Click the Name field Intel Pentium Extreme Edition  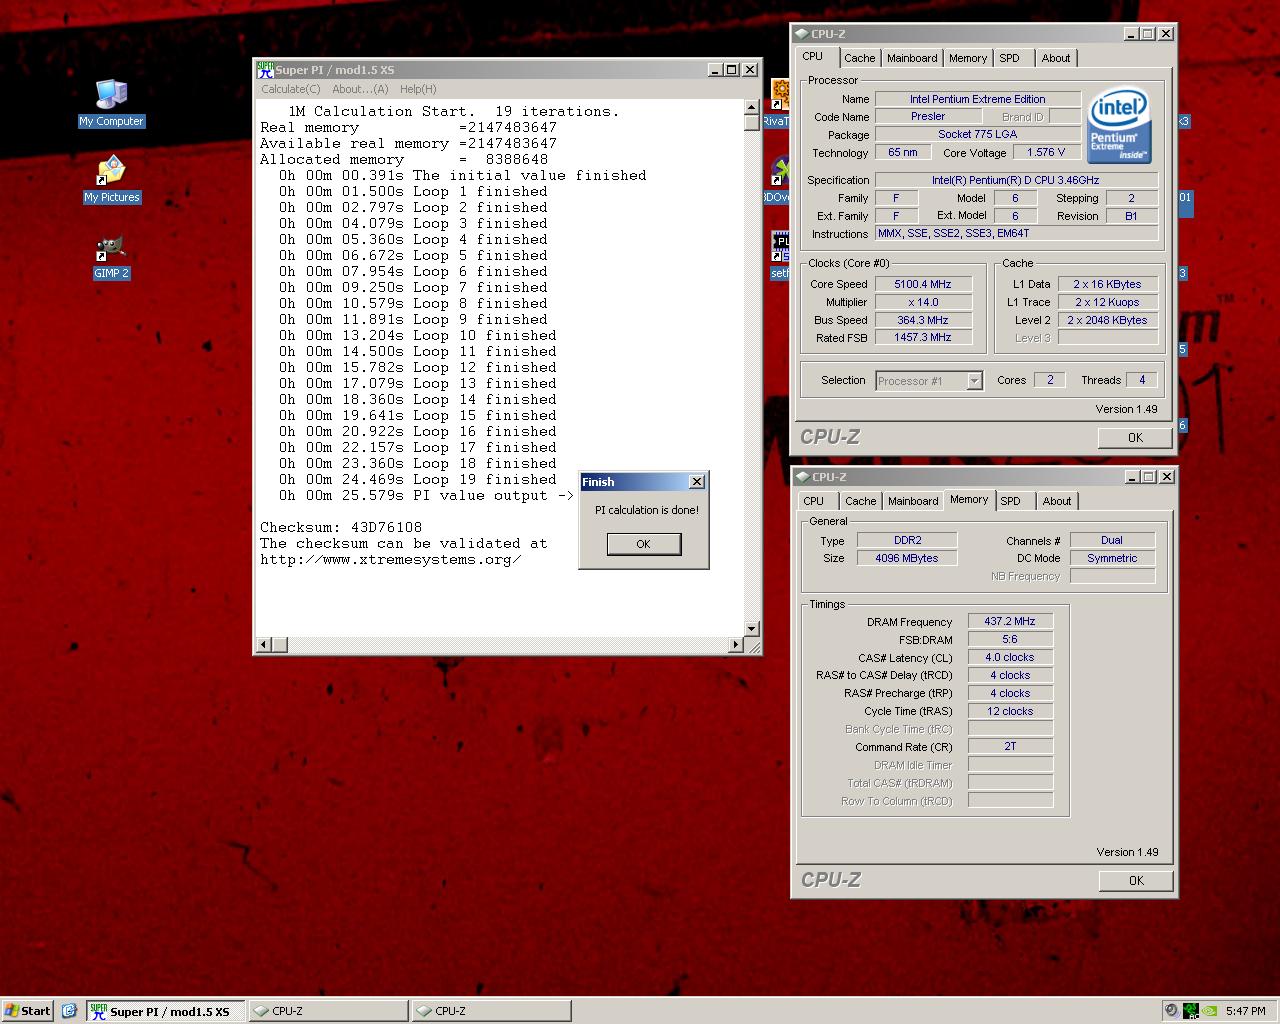977,99
